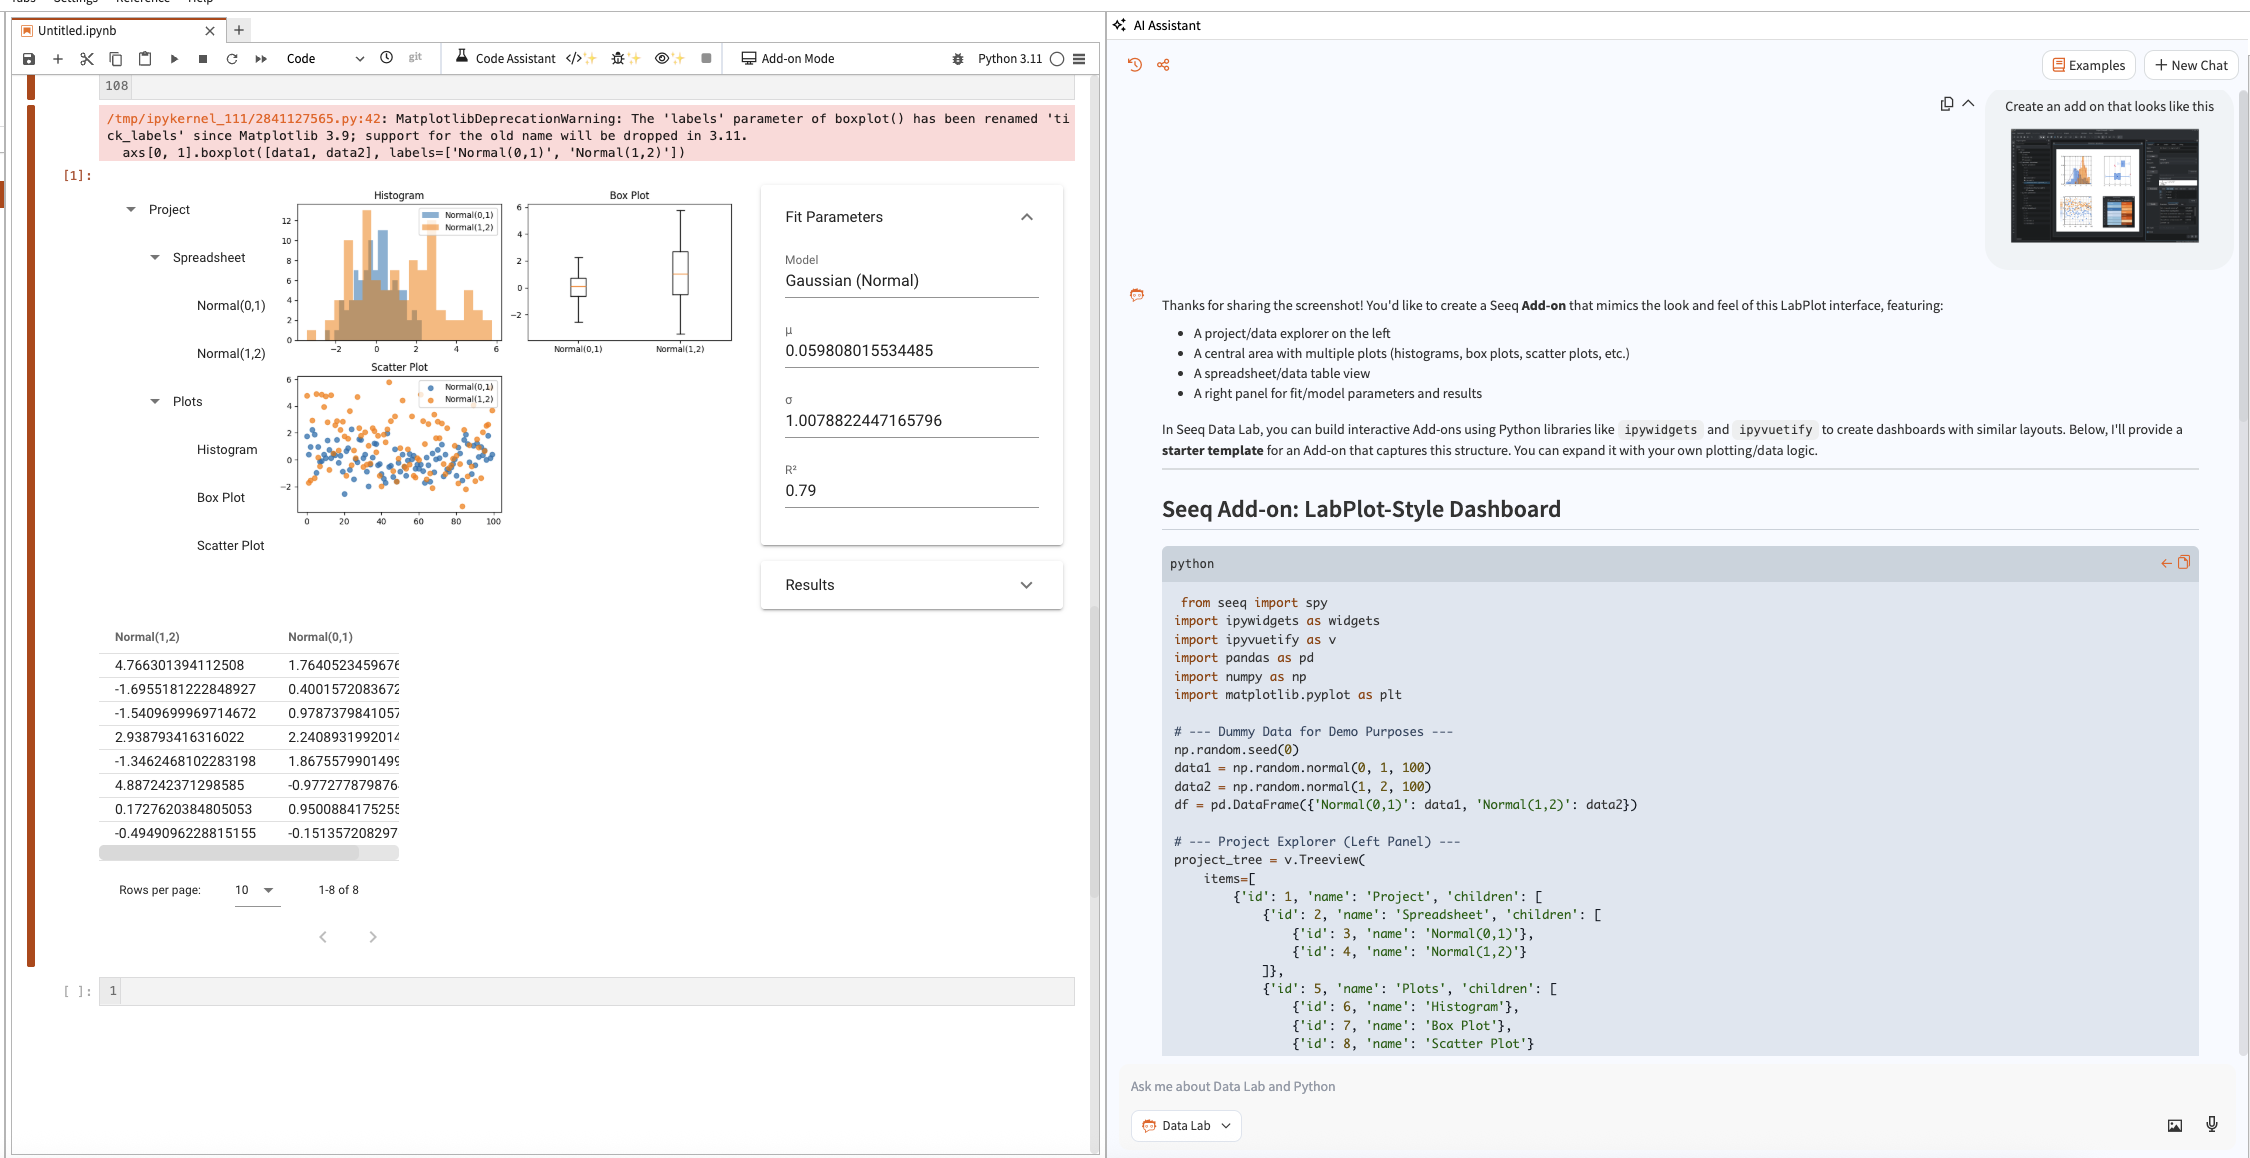
Task: Save the notebook with the disk icon
Action: pyautogui.click(x=29, y=59)
